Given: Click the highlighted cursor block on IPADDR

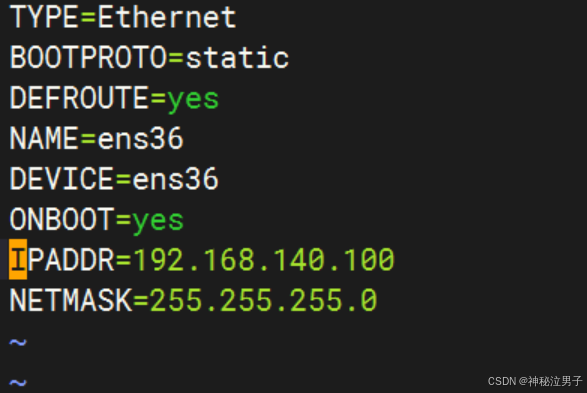Looking at the screenshot, I should click(x=18, y=259).
